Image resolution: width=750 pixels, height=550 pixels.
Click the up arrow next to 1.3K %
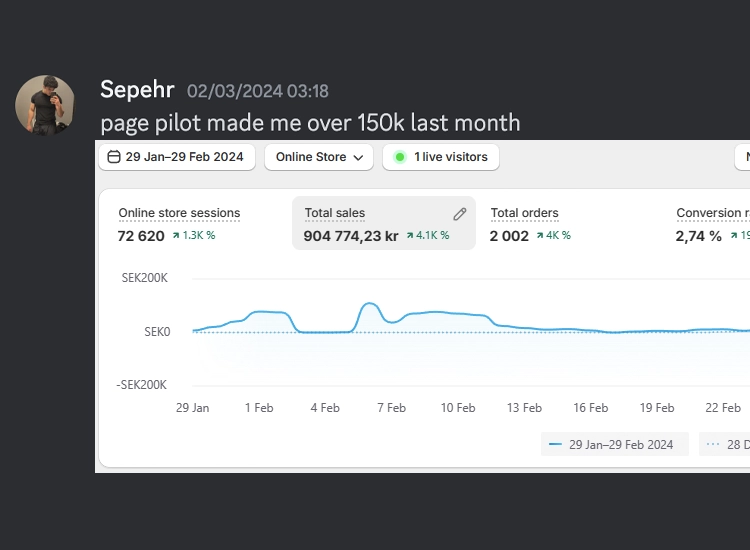tap(176, 236)
